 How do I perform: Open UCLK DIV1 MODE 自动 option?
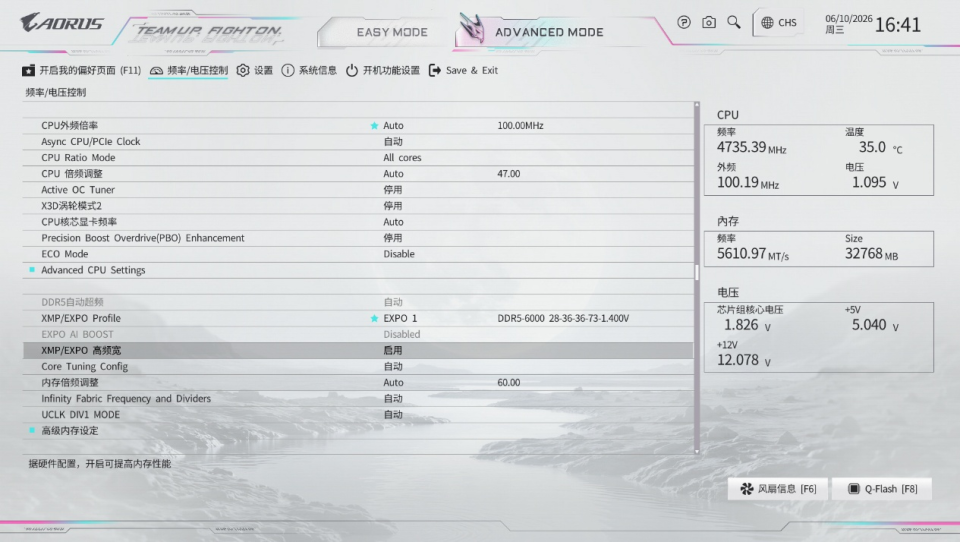(393, 415)
